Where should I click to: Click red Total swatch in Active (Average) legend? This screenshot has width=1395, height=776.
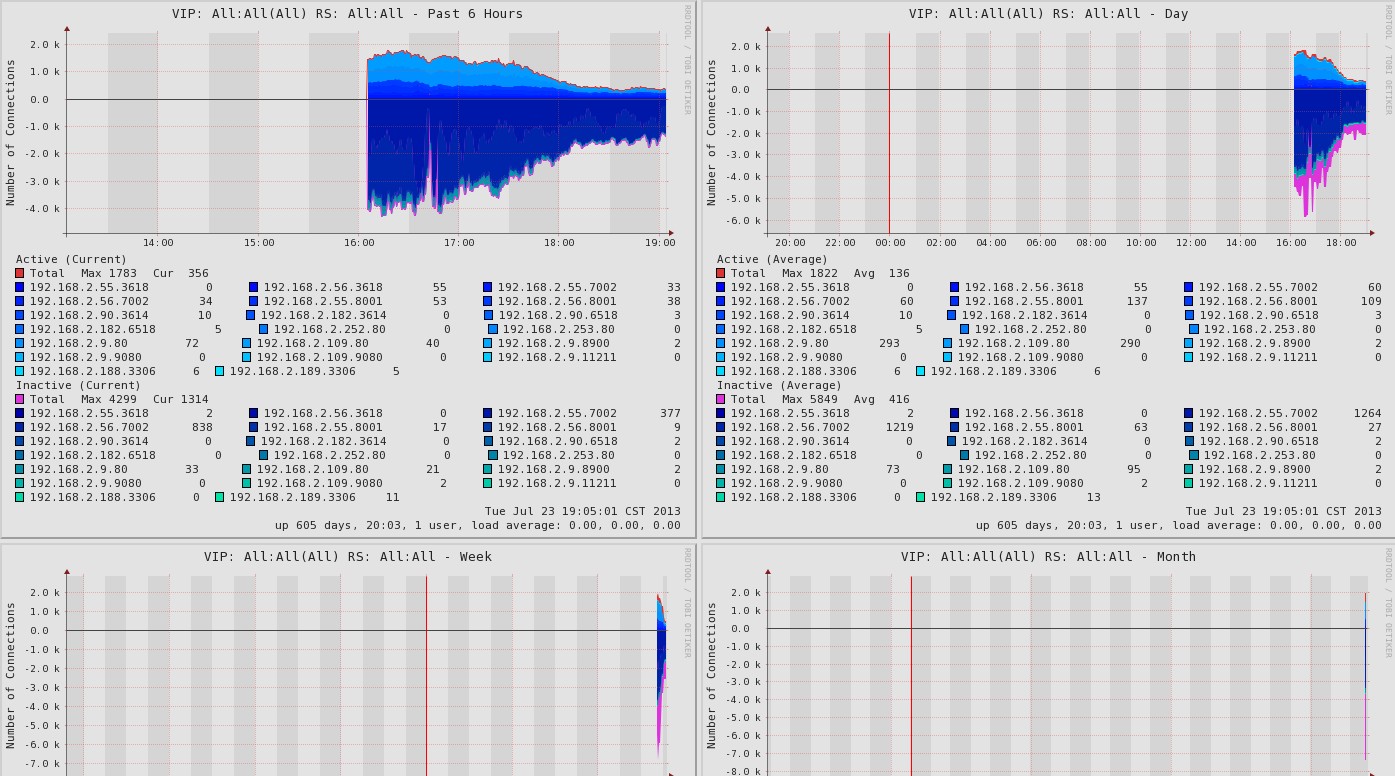[x=721, y=273]
